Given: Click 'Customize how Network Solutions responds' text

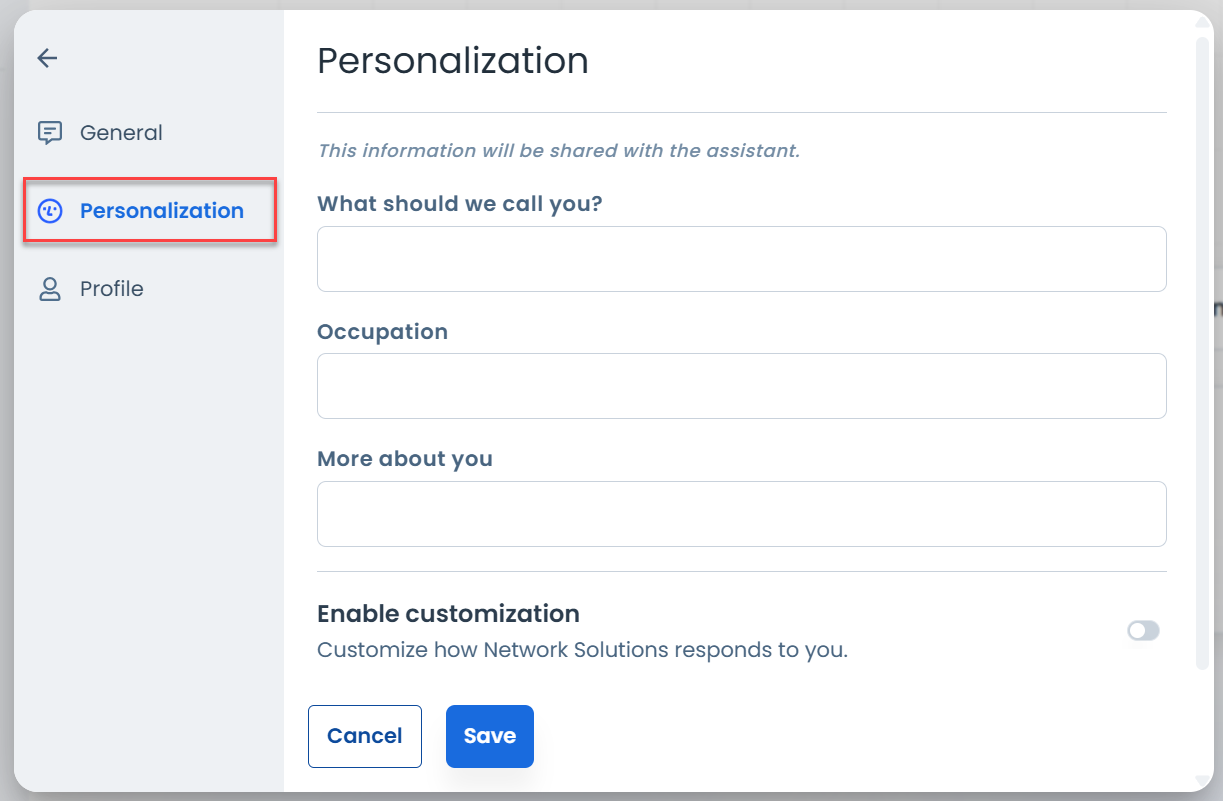Looking at the screenshot, I should [582, 650].
